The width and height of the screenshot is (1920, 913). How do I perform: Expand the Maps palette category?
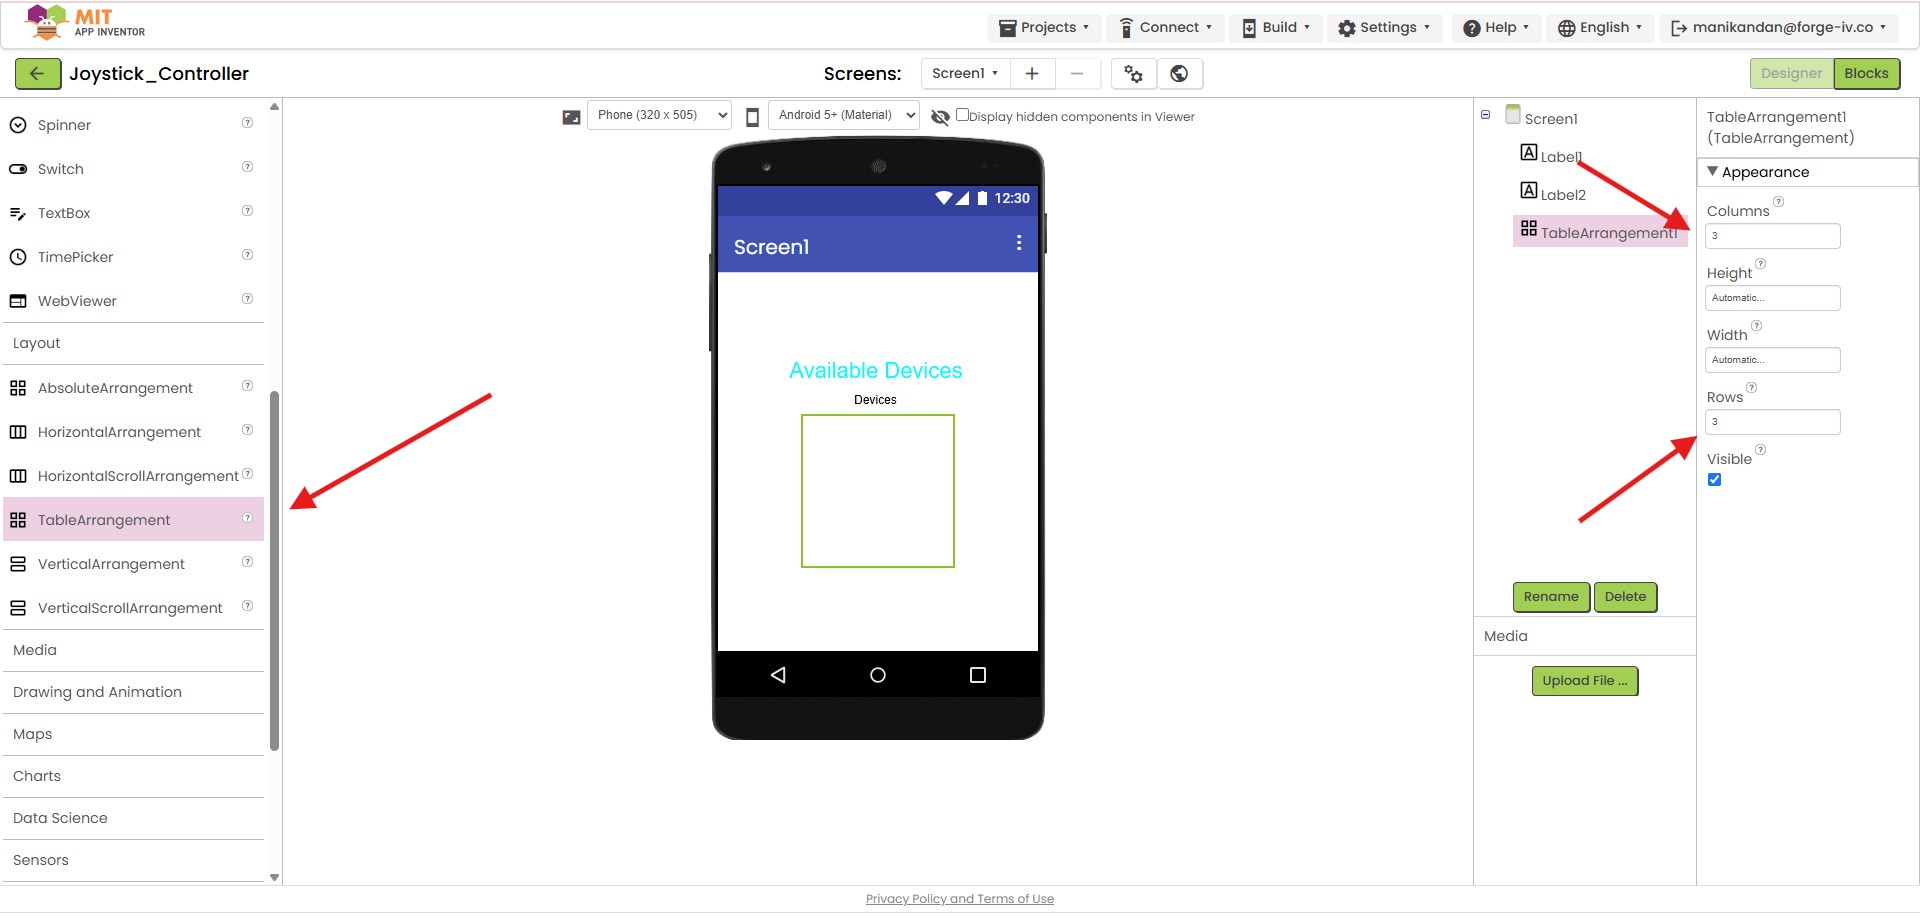(133, 734)
